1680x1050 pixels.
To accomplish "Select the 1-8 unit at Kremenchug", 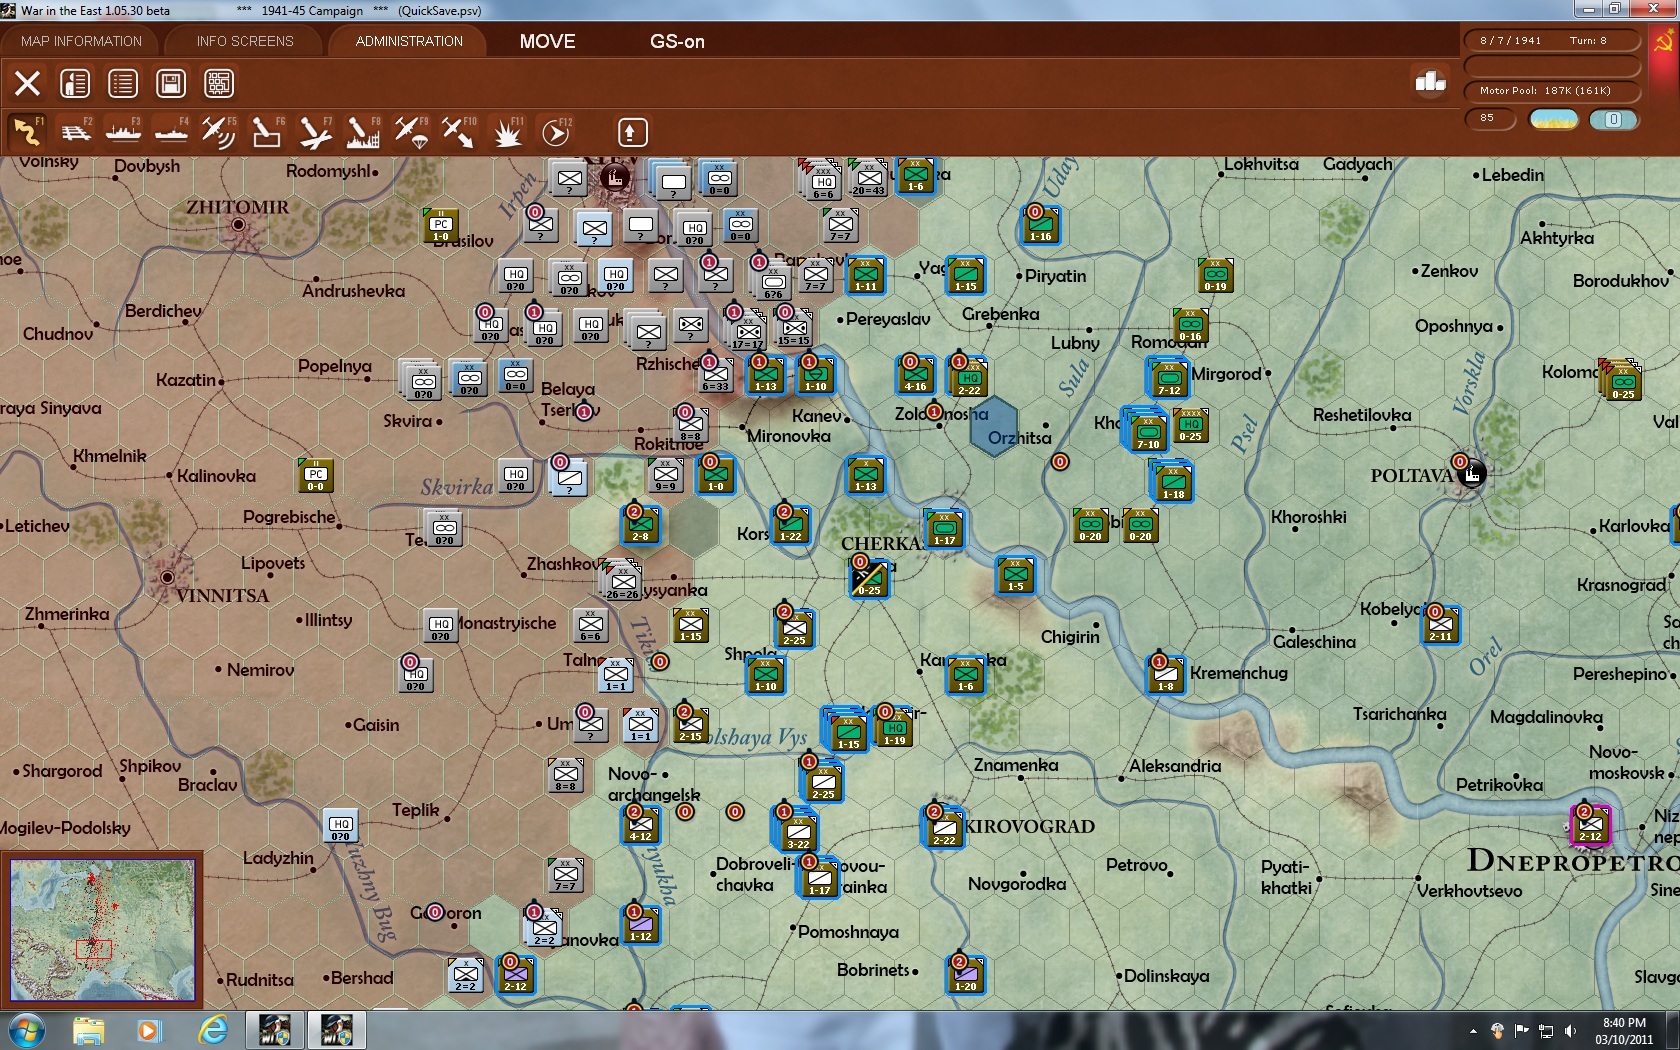I will point(1166,675).
